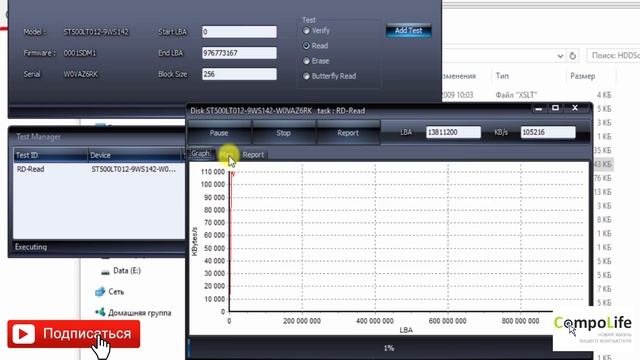Open Data (E:) drive in Explorer
640x360 pixels.
[x=127, y=271]
